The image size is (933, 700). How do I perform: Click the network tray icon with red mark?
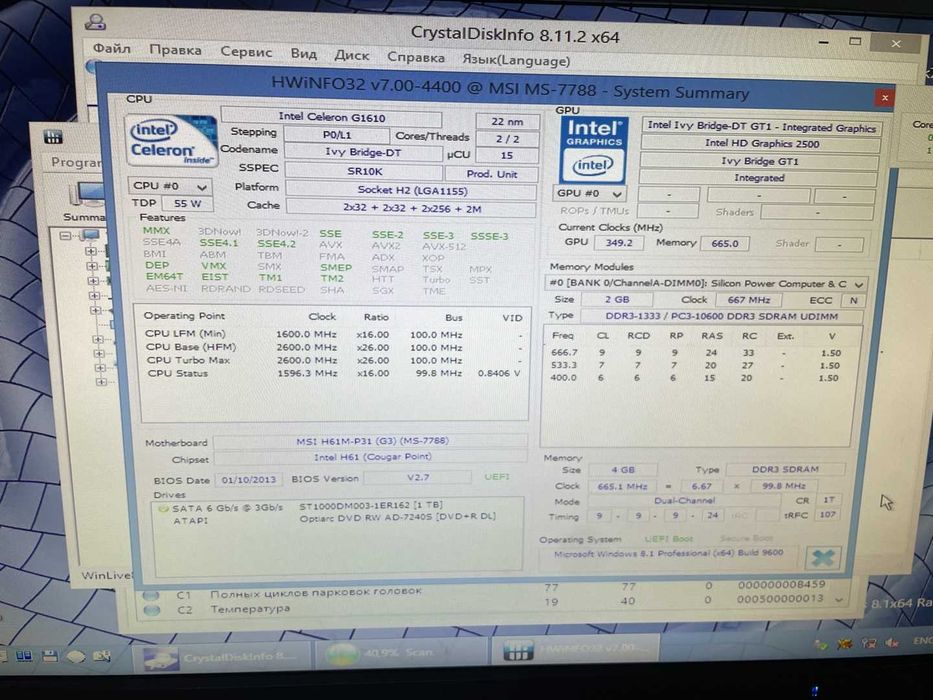coord(868,643)
